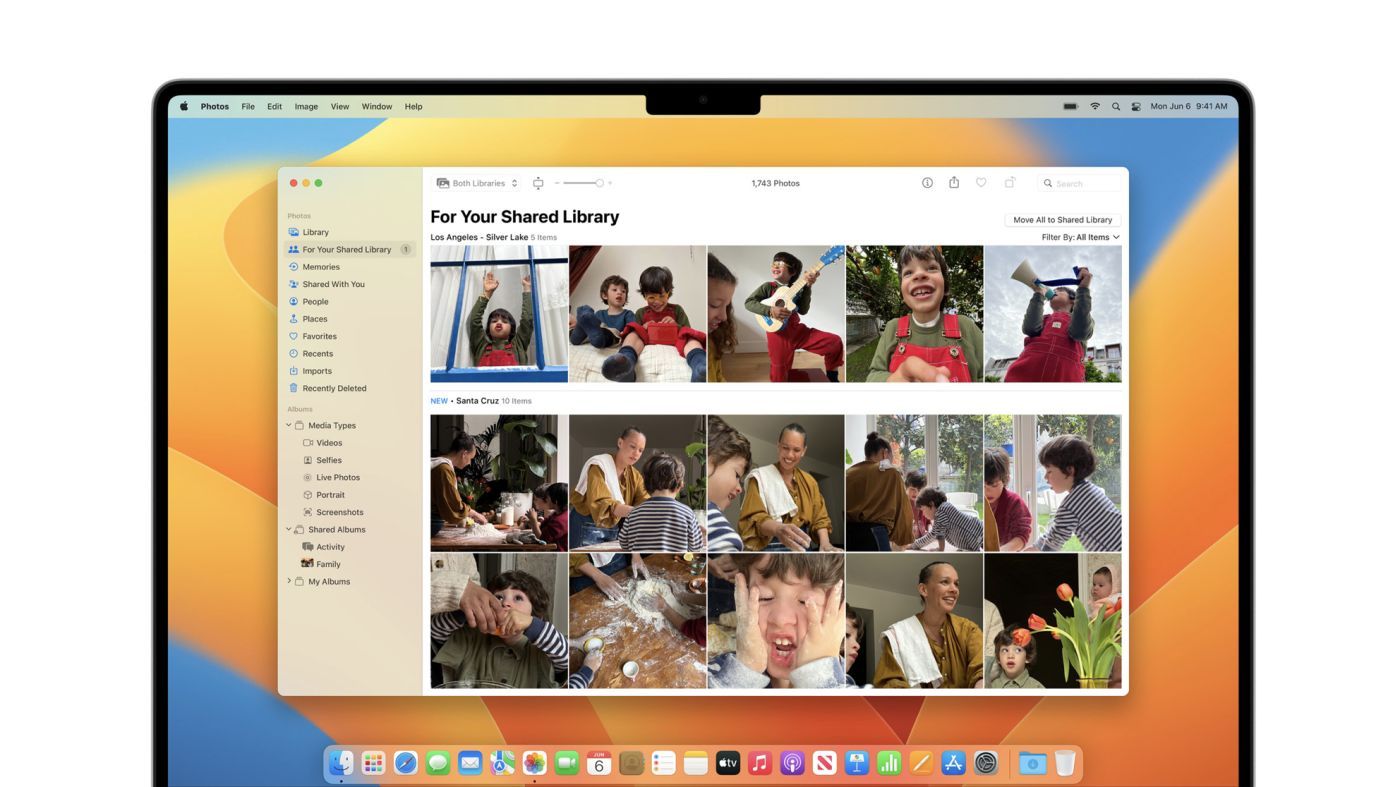The width and height of the screenshot is (1400, 787).
Task: Open the Activity shared album
Action: [x=350, y=547]
